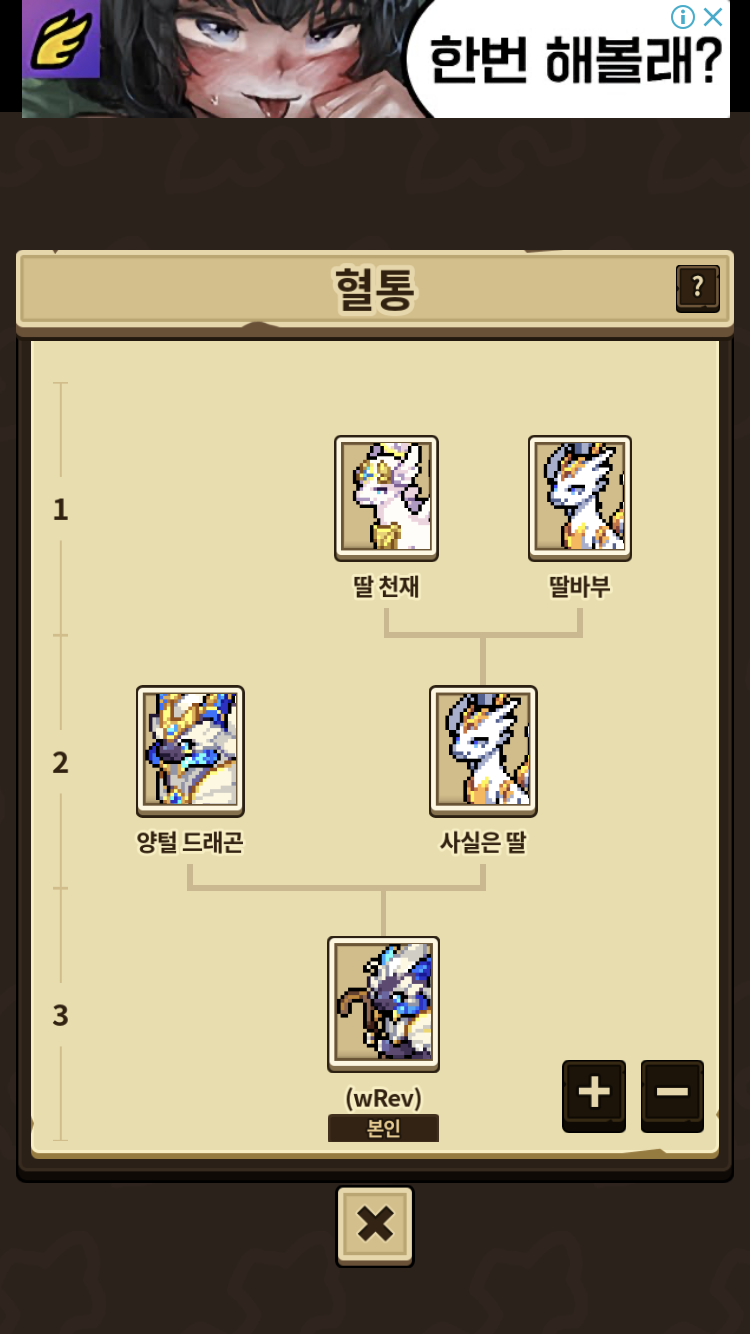Select the (wRev) dragon portrait

[x=383, y=1003]
